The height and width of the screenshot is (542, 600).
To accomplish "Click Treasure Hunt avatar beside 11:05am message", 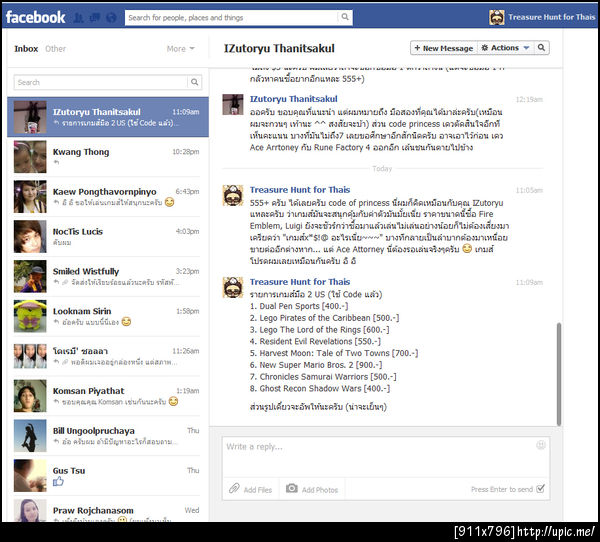I will (x=233, y=195).
